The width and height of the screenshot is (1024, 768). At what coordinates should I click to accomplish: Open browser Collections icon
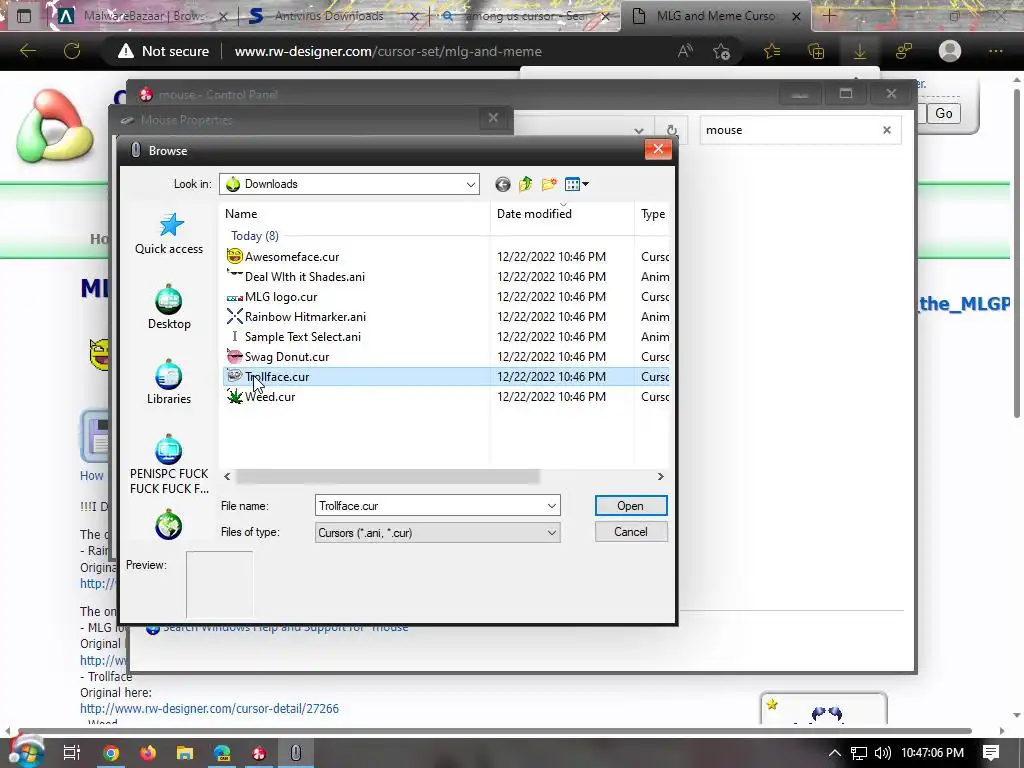pos(816,51)
